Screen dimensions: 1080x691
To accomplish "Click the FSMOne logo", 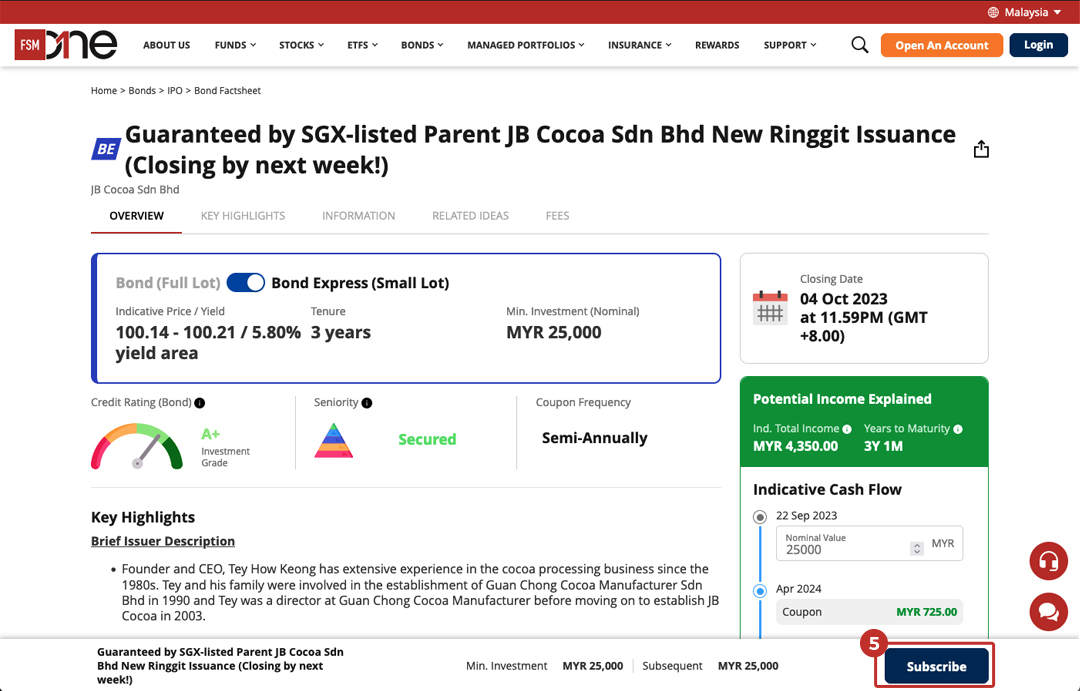I will (x=66, y=45).
